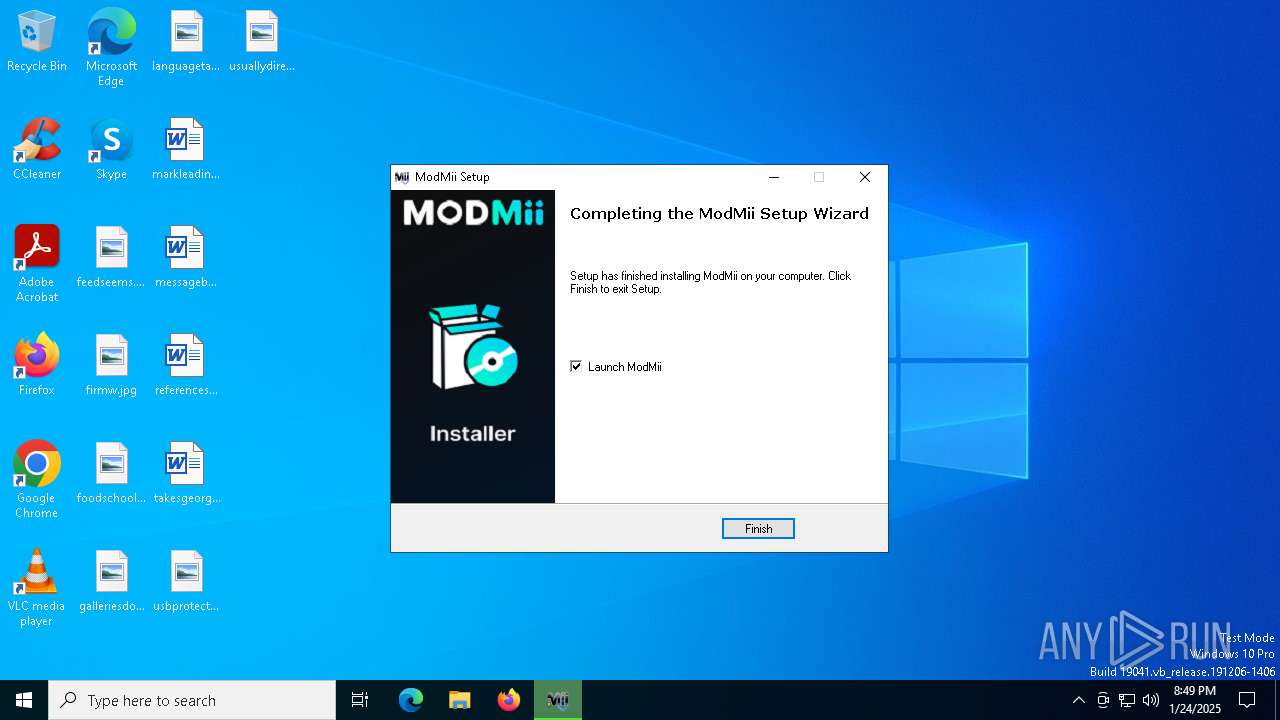Open Microsoft Edge from the taskbar
Screen dimensions: 1280x720
pyautogui.click(x=411, y=700)
